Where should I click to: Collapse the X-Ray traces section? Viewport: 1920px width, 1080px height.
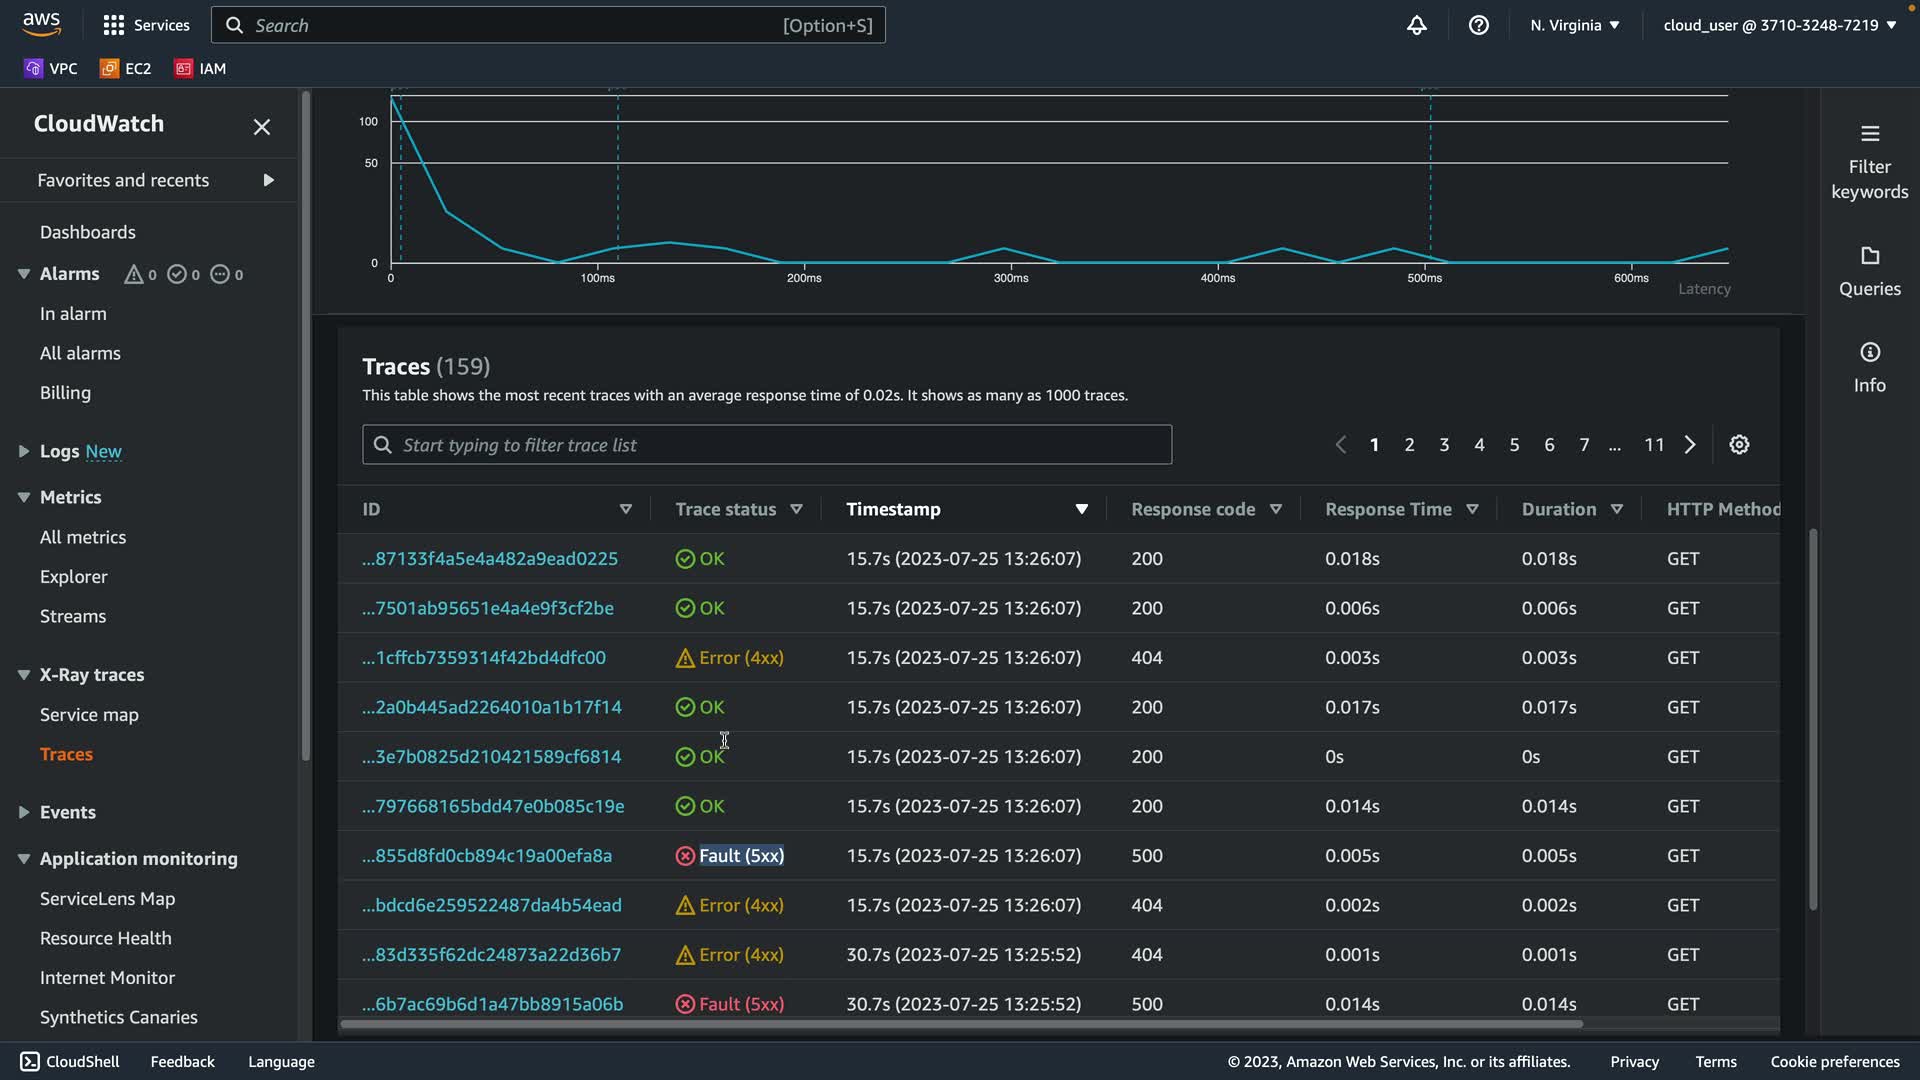tap(24, 675)
